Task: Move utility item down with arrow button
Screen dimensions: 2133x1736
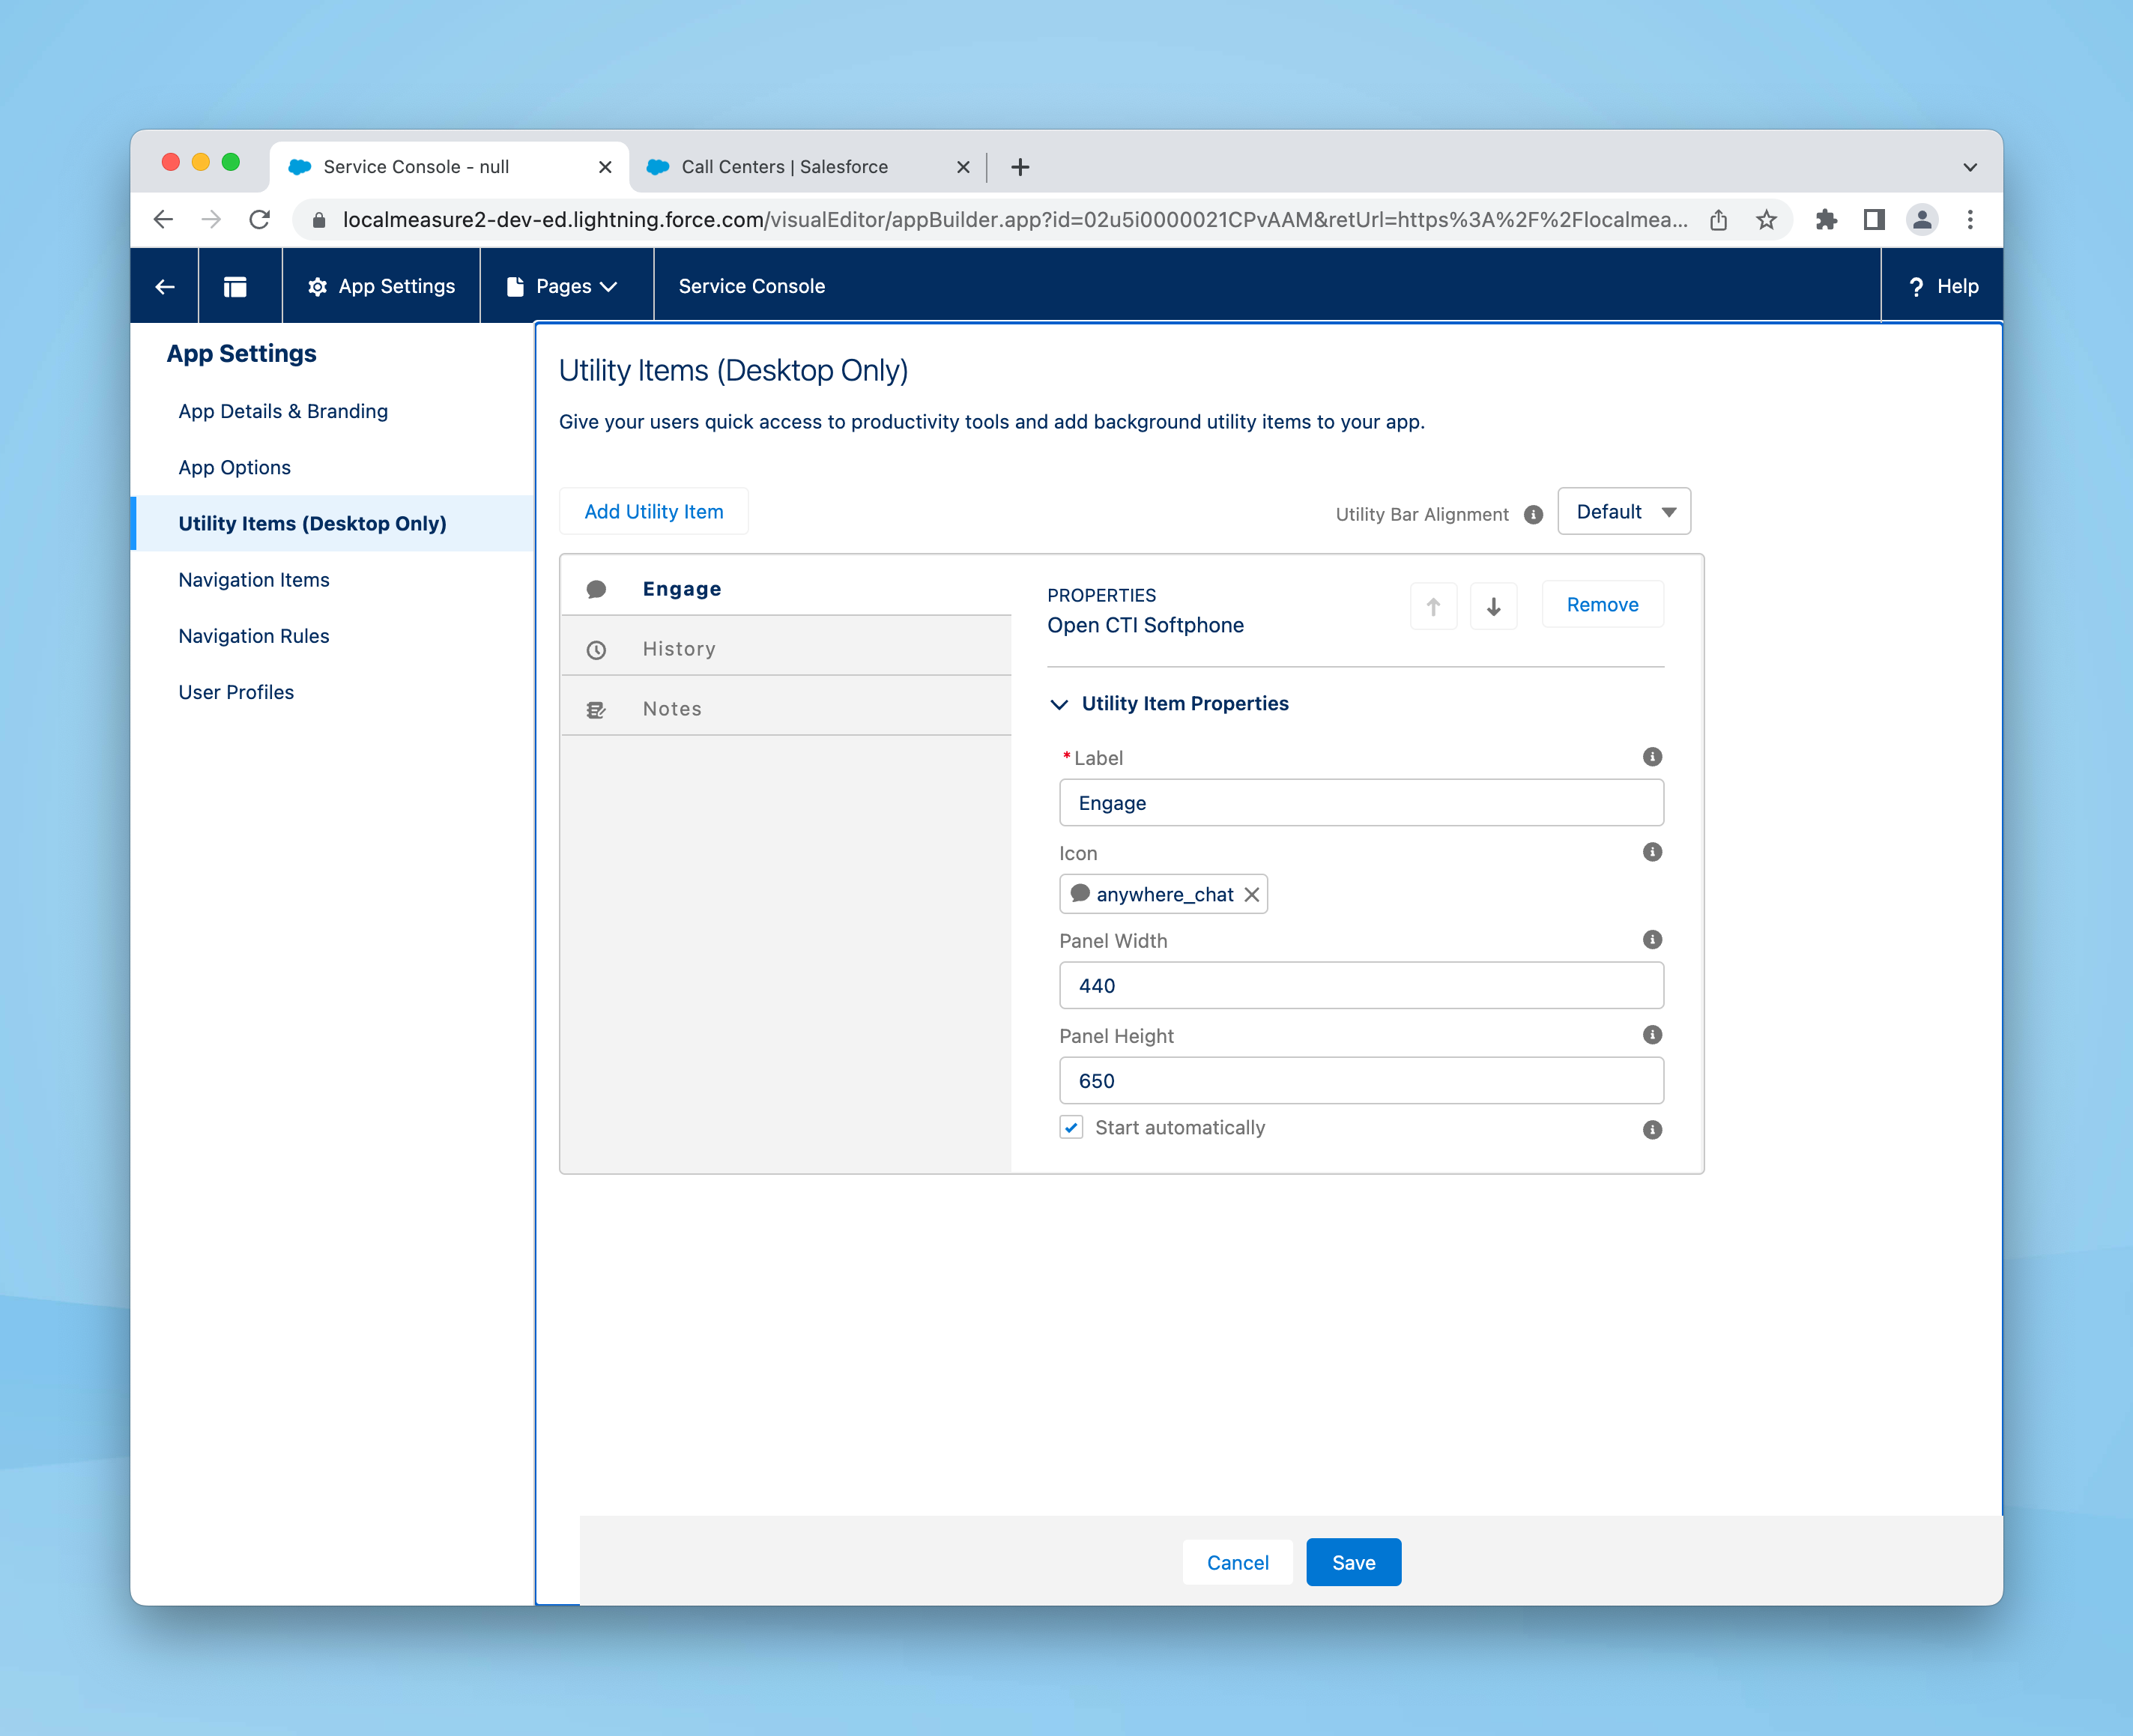Action: pyautogui.click(x=1493, y=606)
